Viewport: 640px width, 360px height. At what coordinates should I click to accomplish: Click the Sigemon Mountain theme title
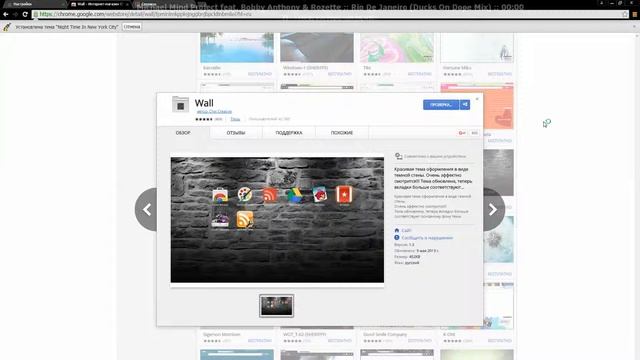(222, 334)
